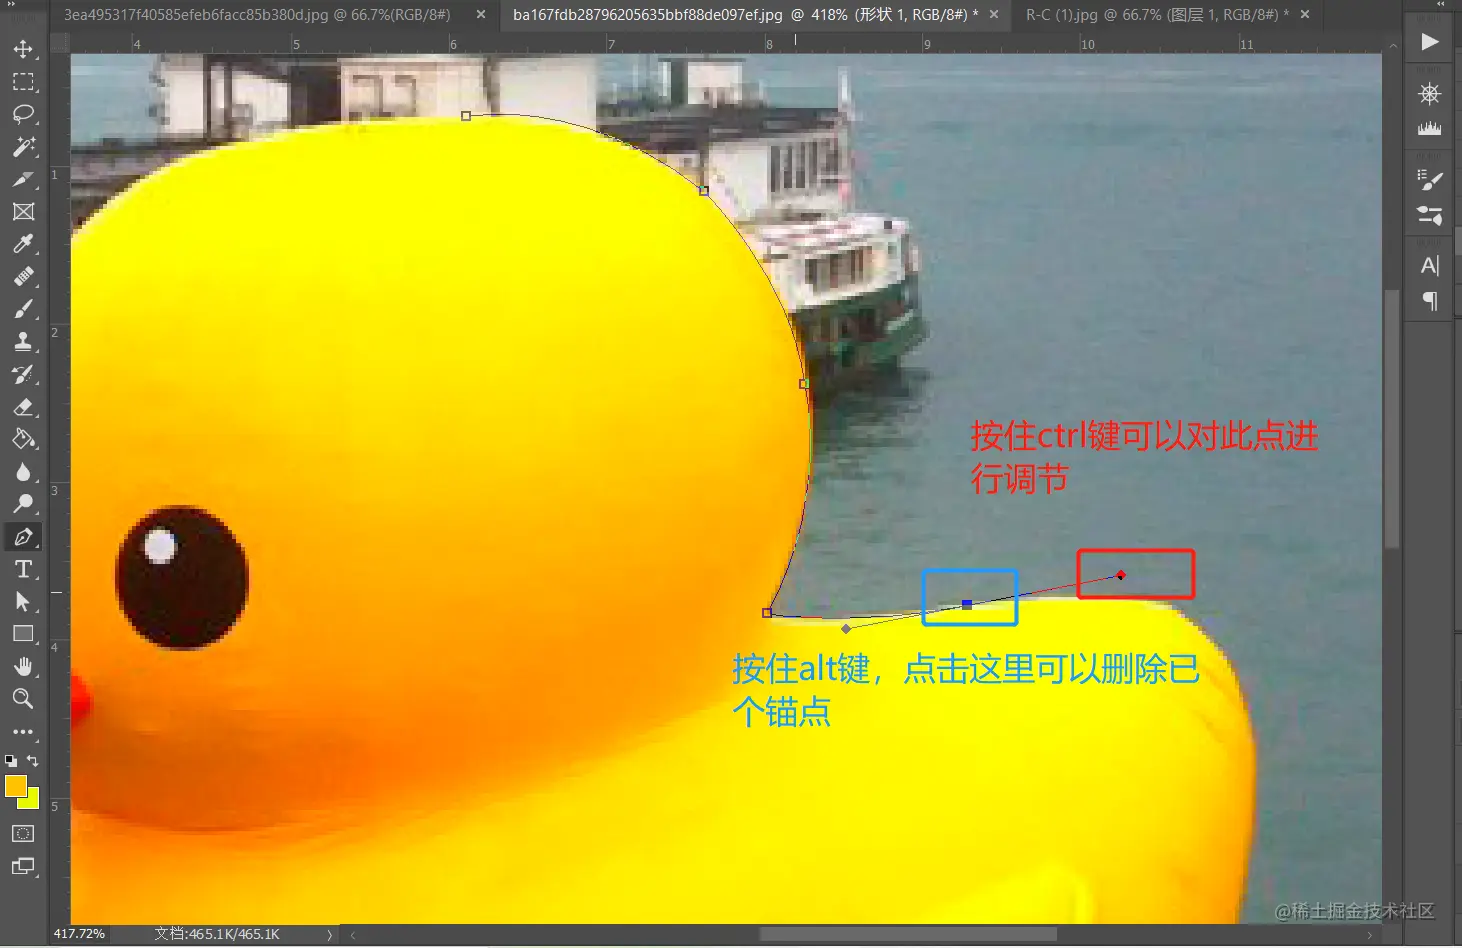The width and height of the screenshot is (1462, 948).
Task: Open the Character panel
Action: pos(1430,265)
